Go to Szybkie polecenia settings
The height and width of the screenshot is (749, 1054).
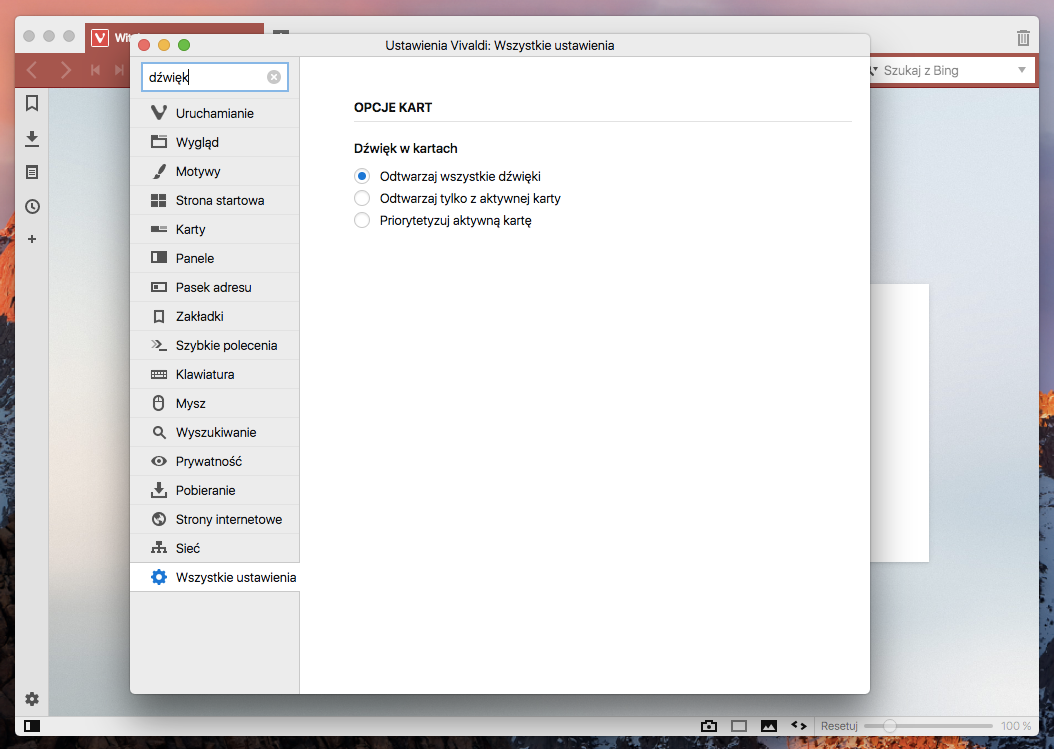click(x=214, y=345)
